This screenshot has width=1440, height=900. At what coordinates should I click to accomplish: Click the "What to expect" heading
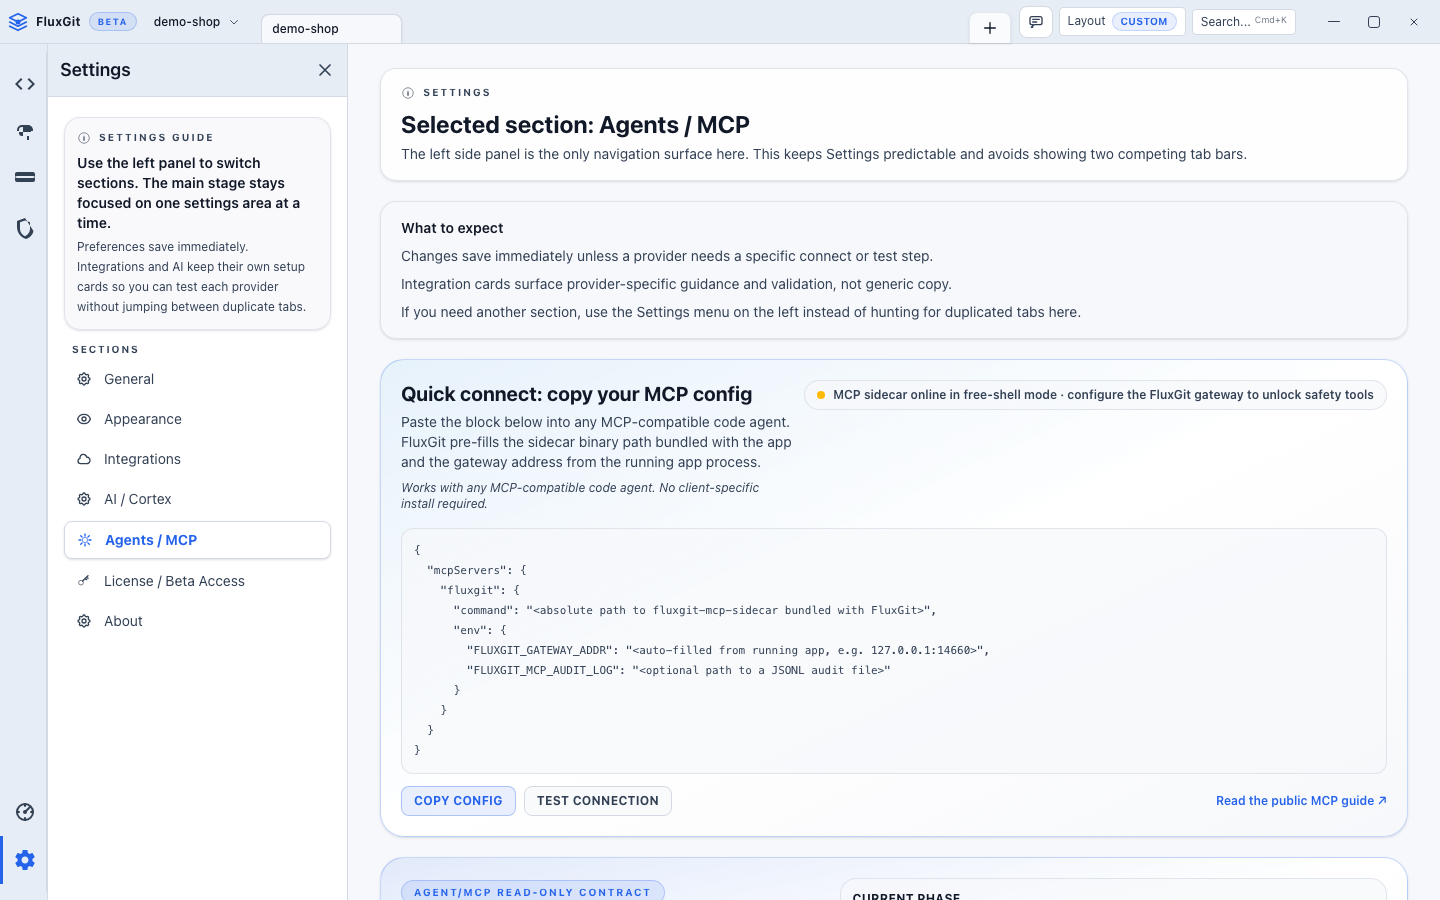point(452,228)
